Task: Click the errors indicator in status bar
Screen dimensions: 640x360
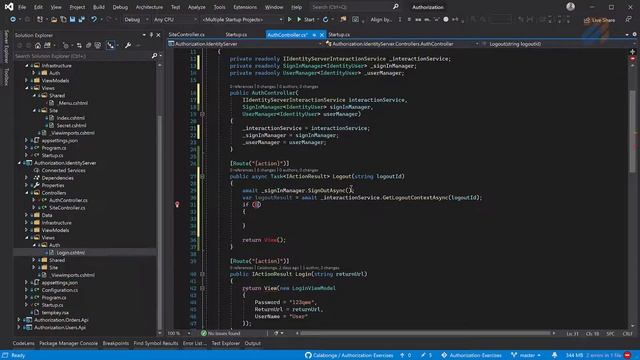Action: coord(609,355)
